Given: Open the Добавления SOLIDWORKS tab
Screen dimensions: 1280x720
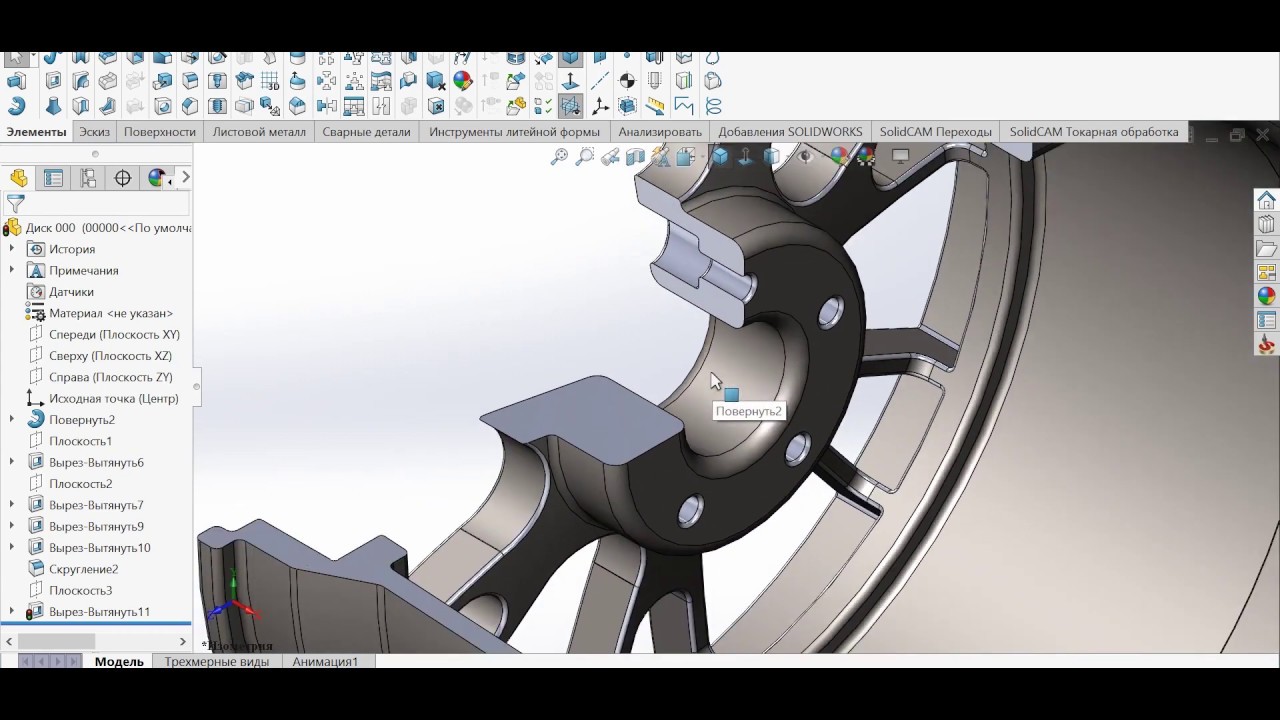Looking at the screenshot, I should 790,132.
